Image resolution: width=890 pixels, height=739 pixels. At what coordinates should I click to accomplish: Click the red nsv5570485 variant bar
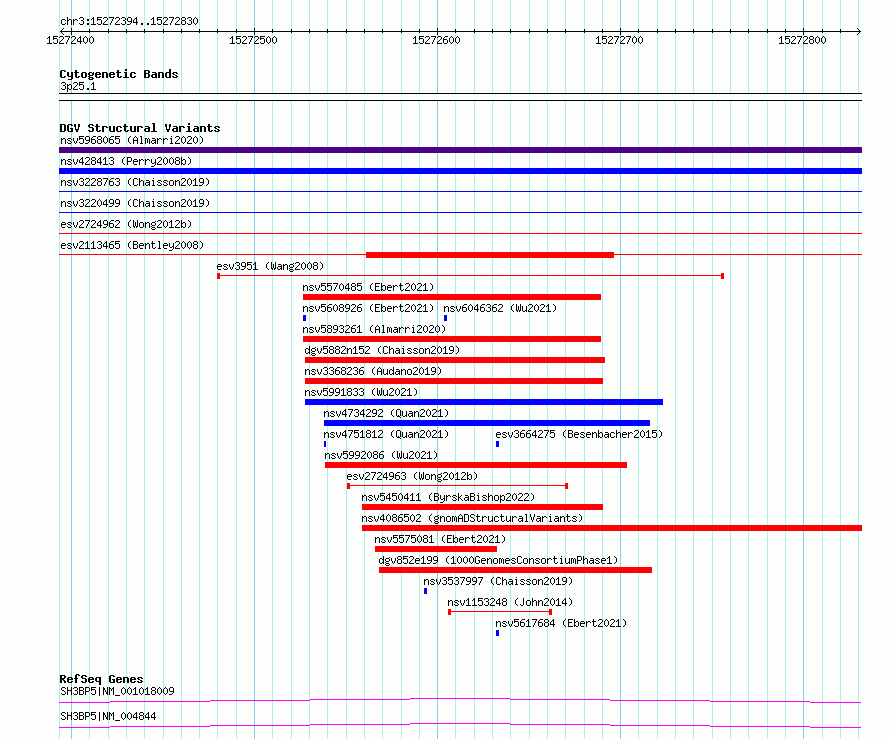coord(452,297)
